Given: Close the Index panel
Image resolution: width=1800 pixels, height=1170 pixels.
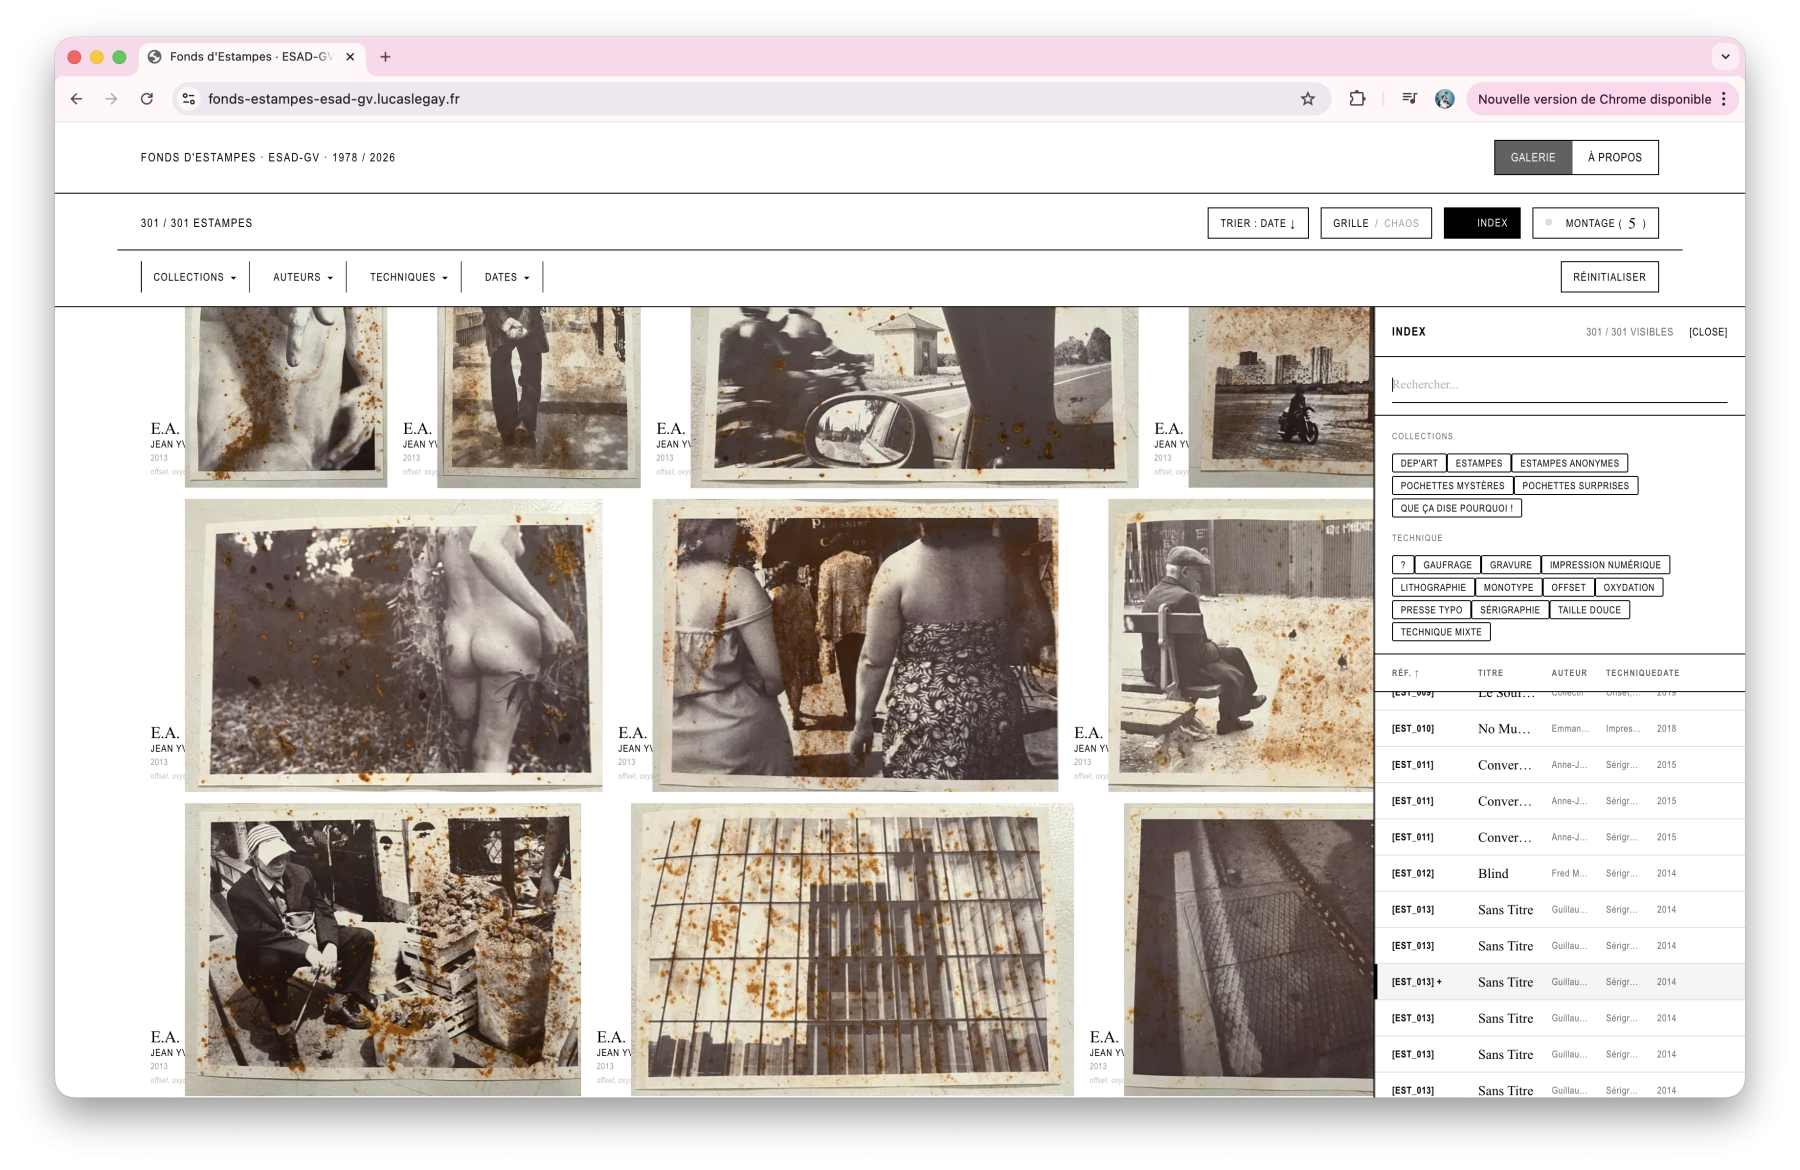Looking at the screenshot, I should (x=1708, y=332).
